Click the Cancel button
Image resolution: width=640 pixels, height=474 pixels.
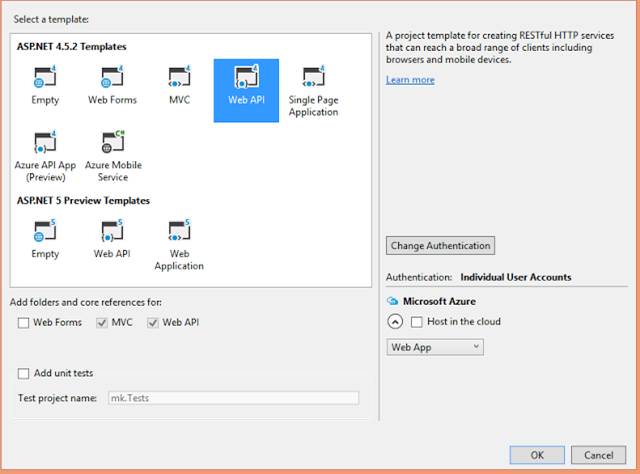(598, 455)
